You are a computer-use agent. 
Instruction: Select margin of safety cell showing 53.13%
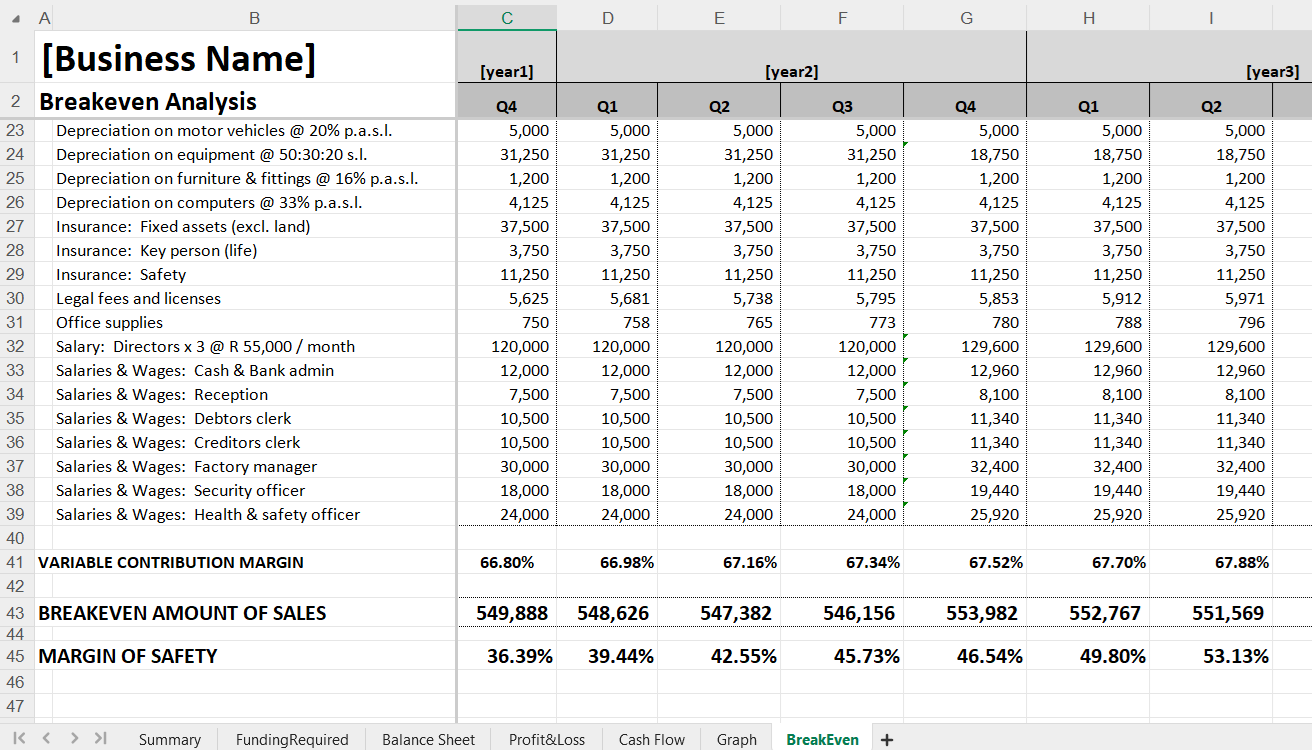coord(1210,656)
